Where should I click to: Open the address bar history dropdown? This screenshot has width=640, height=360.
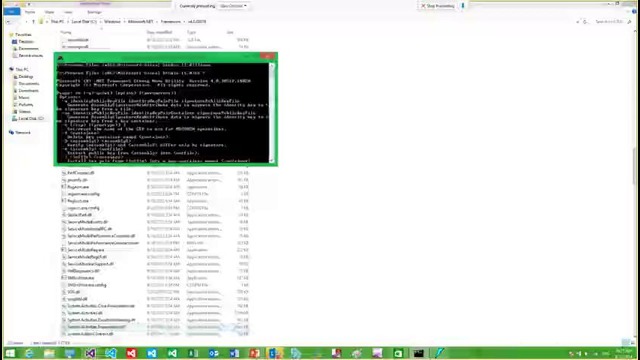click(578, 22)
